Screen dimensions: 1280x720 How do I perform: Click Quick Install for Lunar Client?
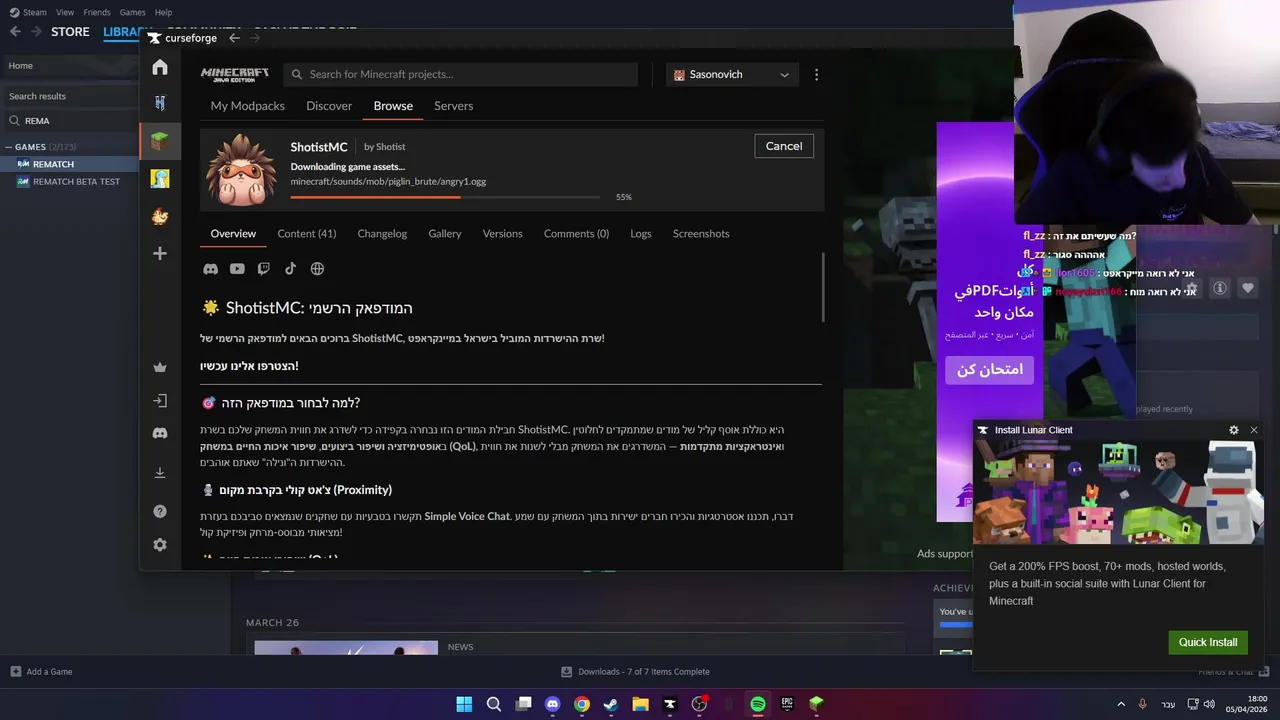click(1208, 642)
